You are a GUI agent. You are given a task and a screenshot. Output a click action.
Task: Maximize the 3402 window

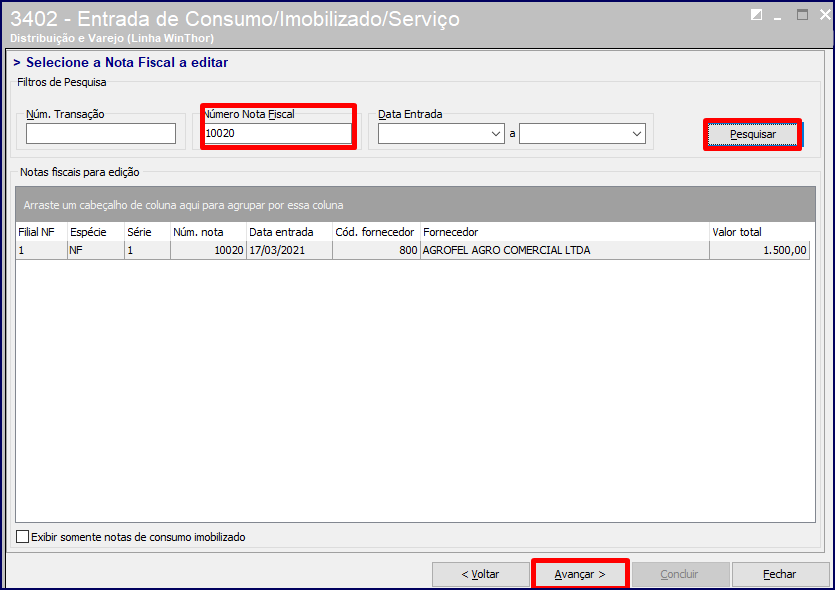pos(802,15)
